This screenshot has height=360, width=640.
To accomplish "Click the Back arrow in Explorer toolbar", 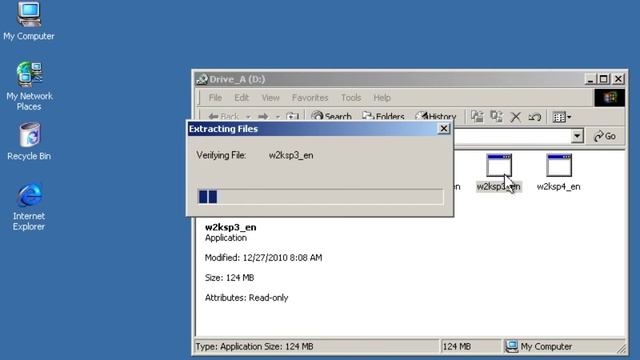I will 224,117.
